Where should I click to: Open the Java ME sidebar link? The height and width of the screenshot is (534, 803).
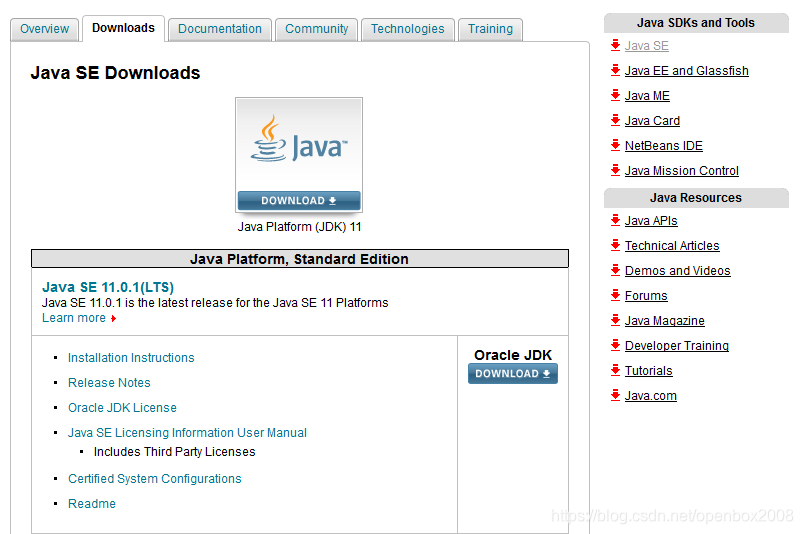pos(647,96)
